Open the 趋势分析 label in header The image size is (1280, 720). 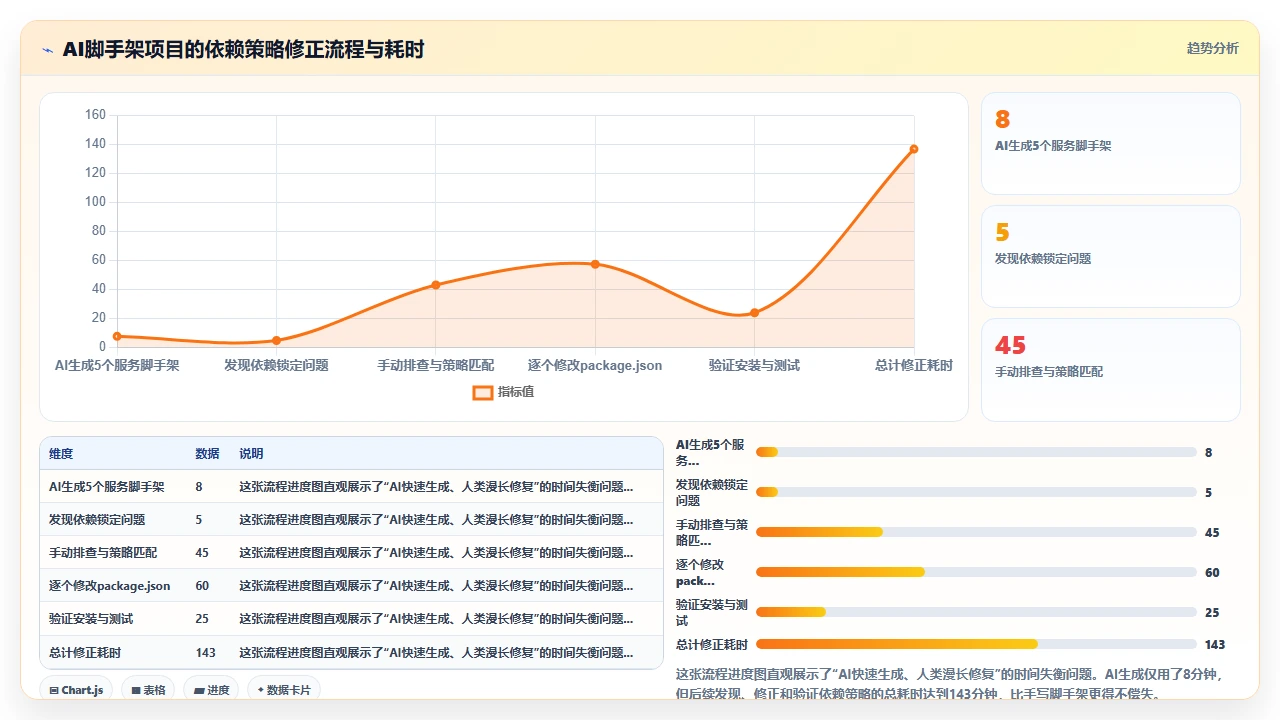tap(1212, 48)
